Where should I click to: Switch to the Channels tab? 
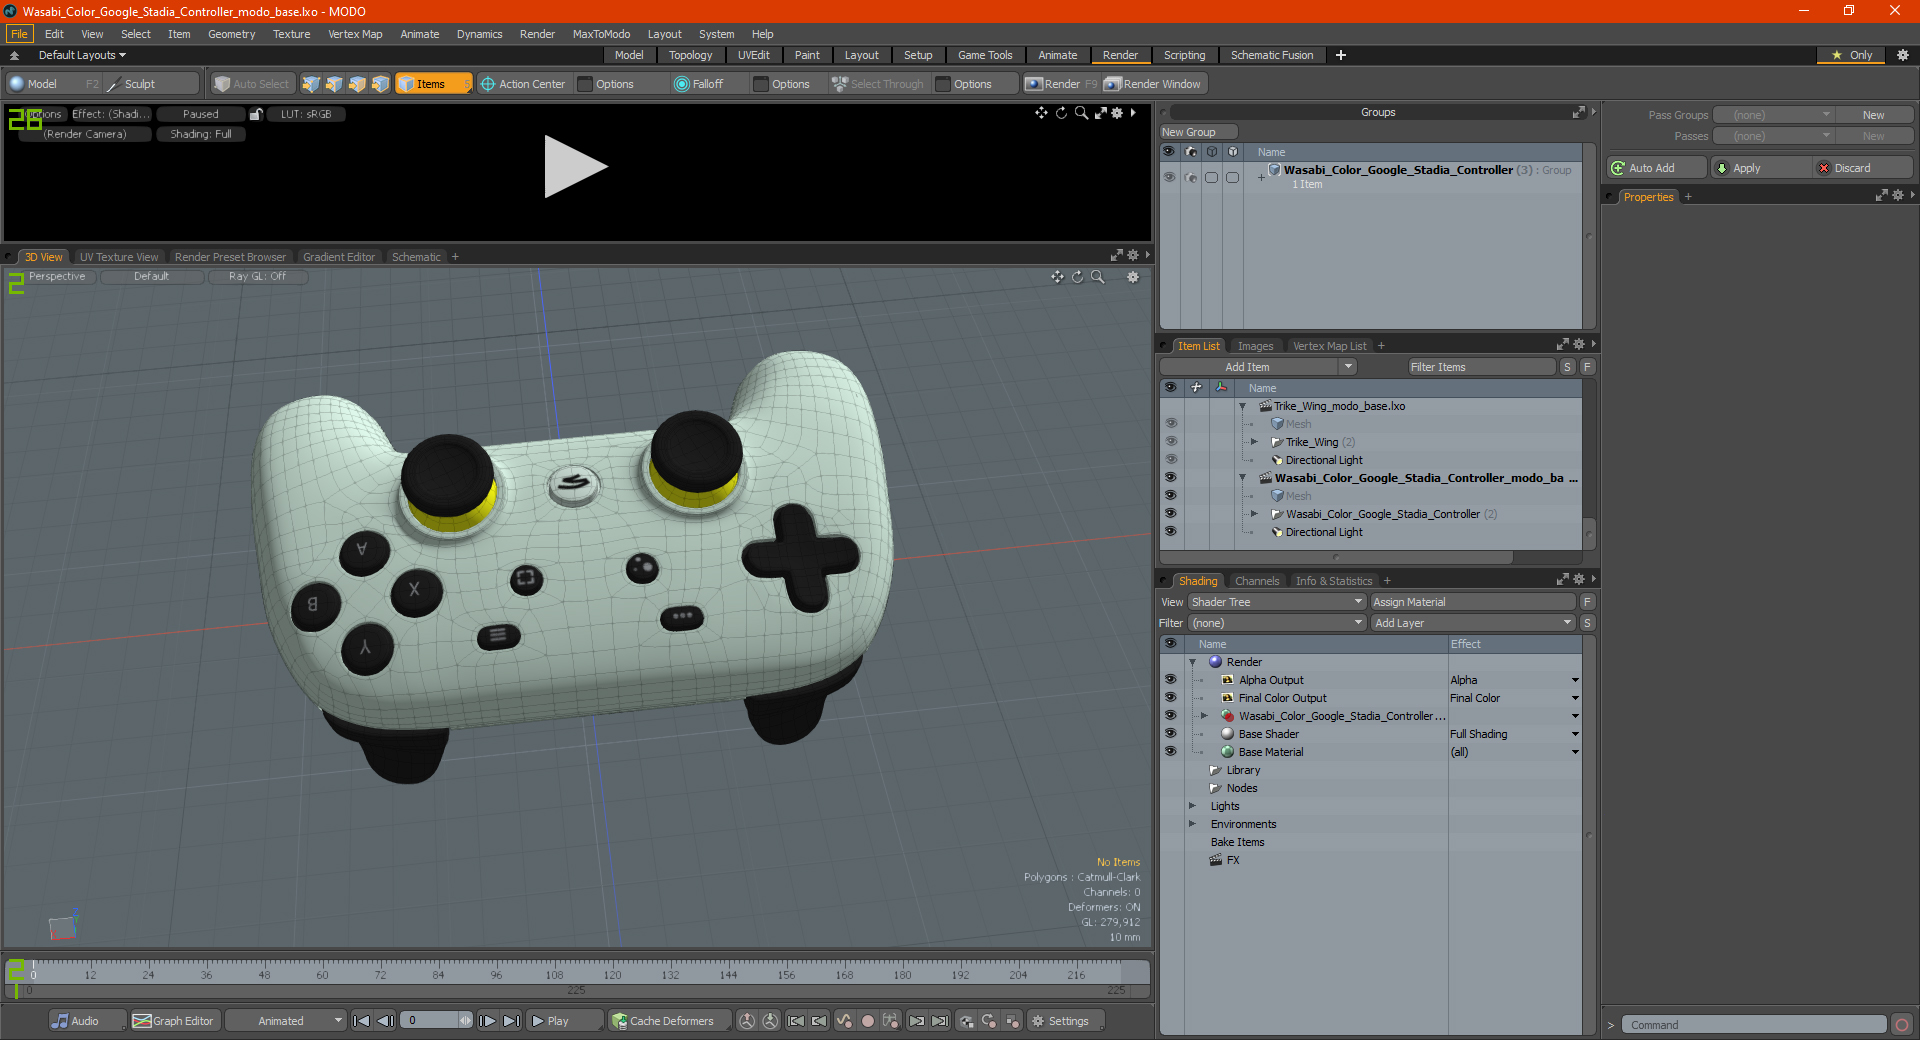(x=1256, y=581)
